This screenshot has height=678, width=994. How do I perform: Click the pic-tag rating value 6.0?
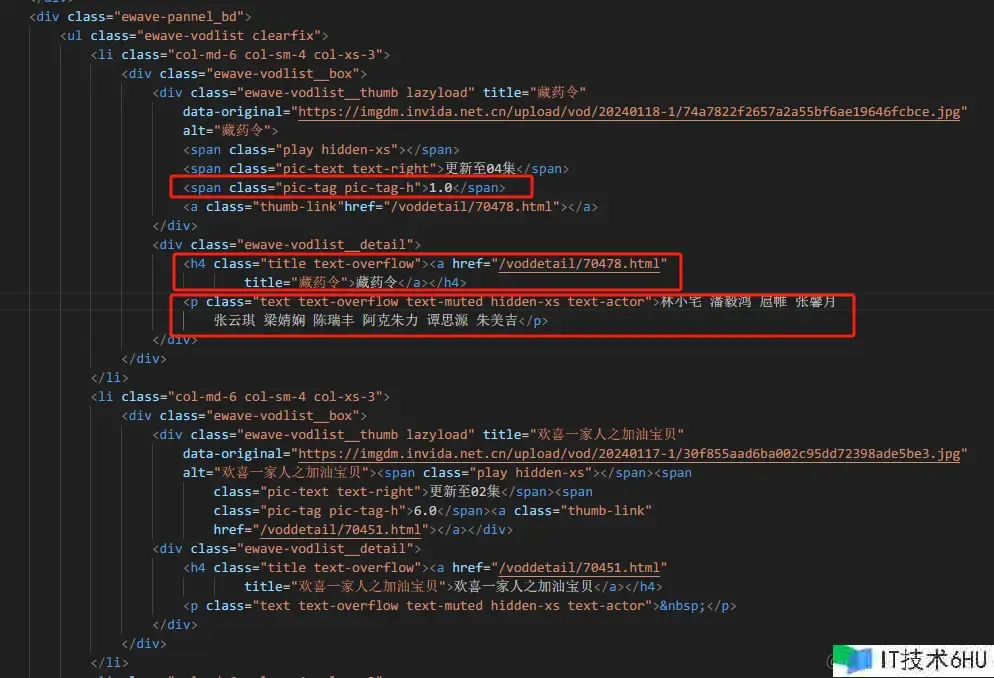coord(425,511)
